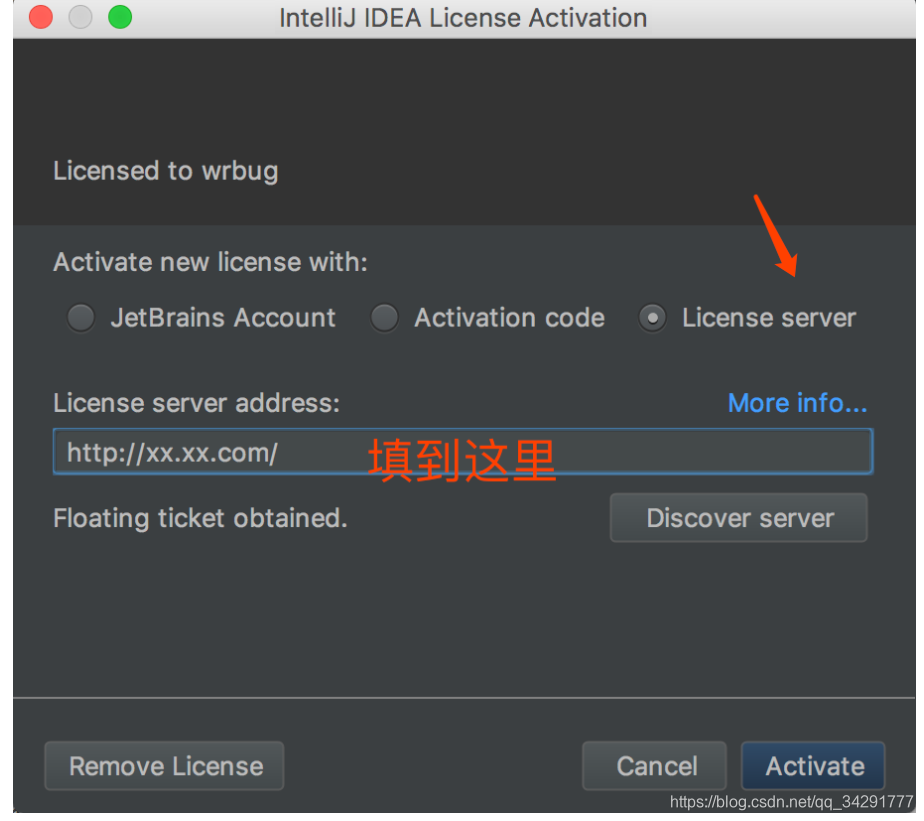The width and height of the screenshot is (924, 821).
Task: Click the 'License server address:' label
Action: pos(196,404)
